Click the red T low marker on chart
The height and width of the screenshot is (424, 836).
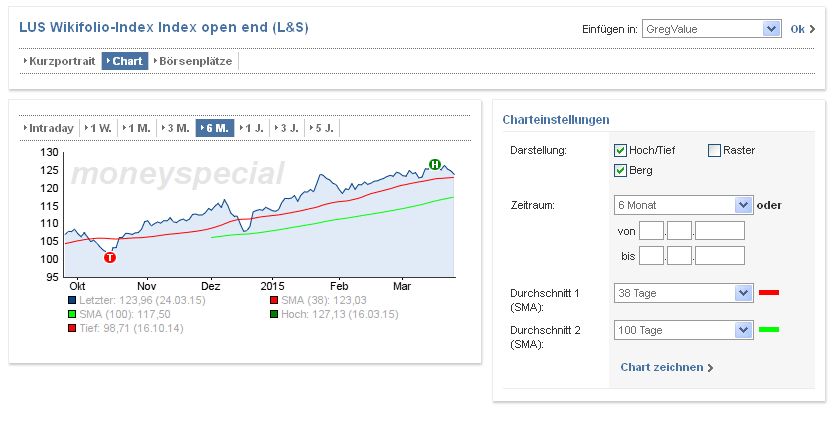point(110,257)
